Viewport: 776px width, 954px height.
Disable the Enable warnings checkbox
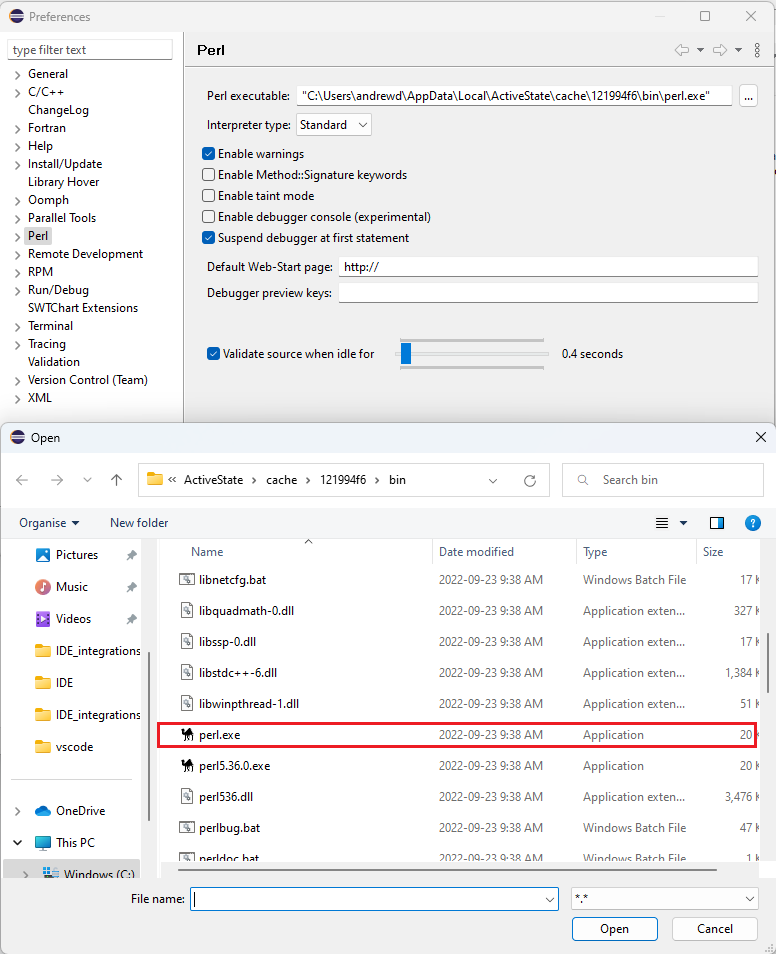point(209,154)
